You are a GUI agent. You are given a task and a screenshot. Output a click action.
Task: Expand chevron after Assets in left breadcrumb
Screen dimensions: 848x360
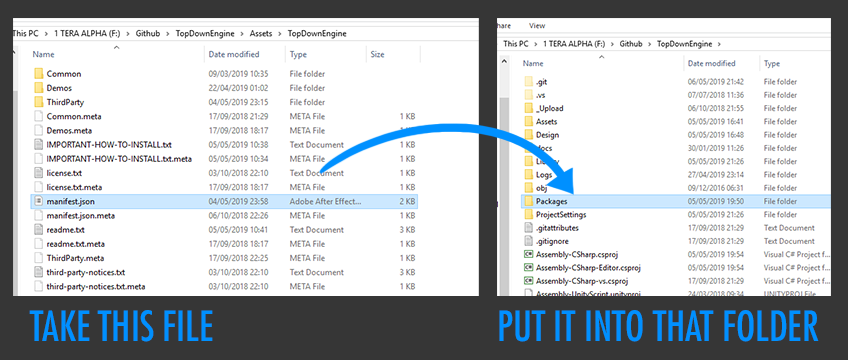[280, 34]
